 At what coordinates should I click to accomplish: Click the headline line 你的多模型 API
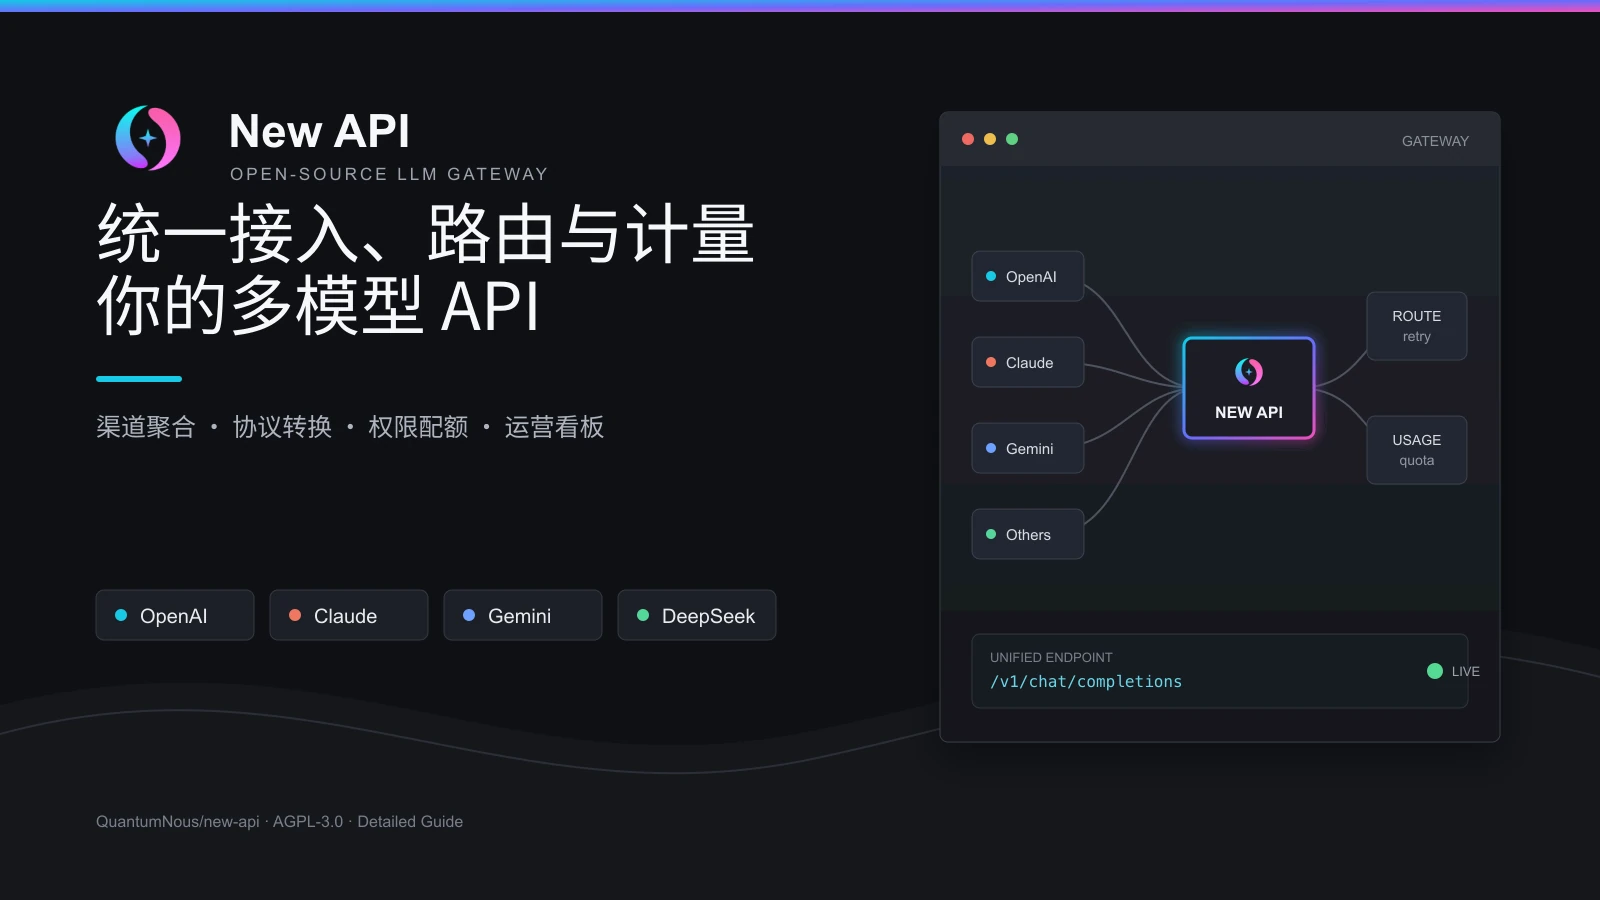coord(319,306)
